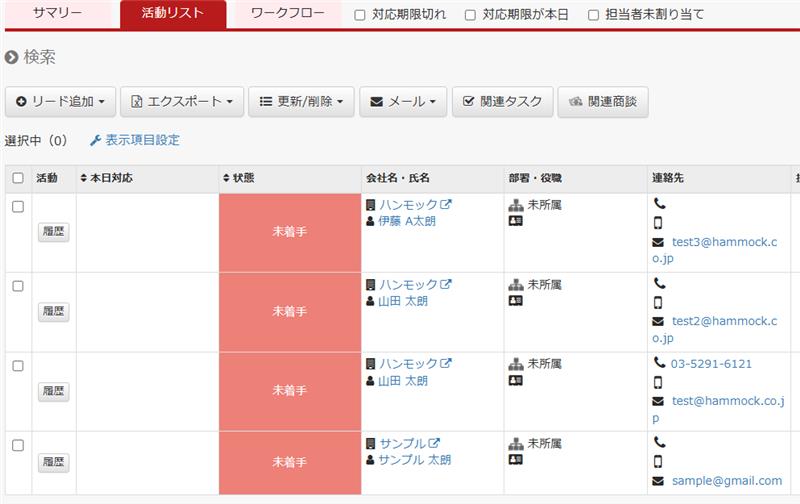Click the phone icon next to 03-5291-6121
This screenshot has height=504, width=800.
pos(659,363)
